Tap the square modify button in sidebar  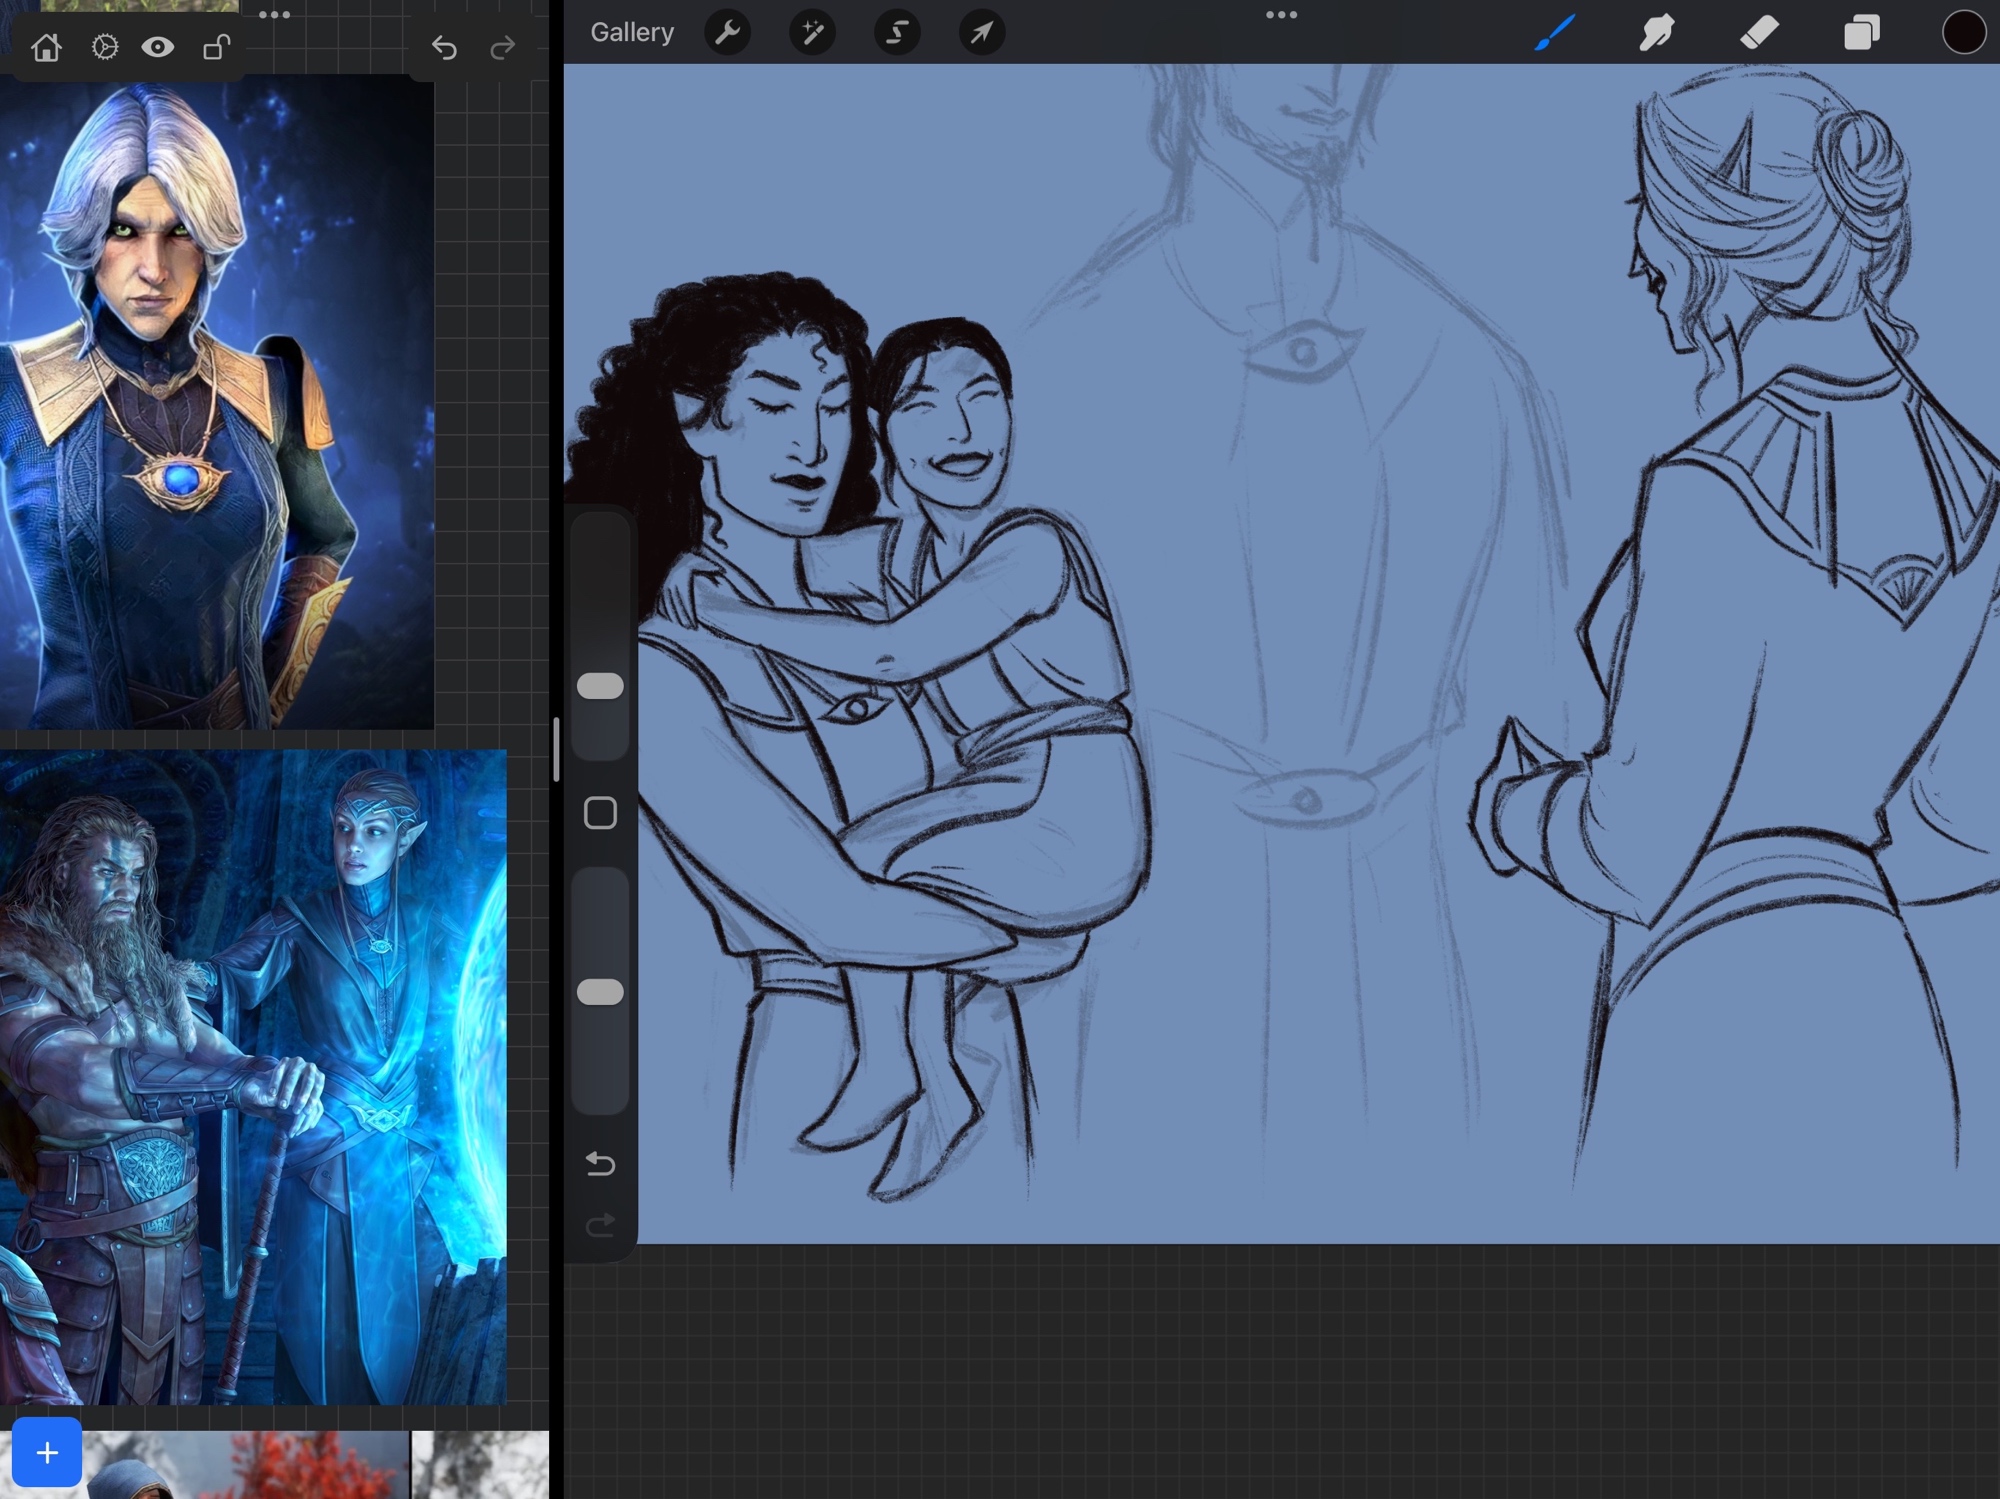(600, 813)
